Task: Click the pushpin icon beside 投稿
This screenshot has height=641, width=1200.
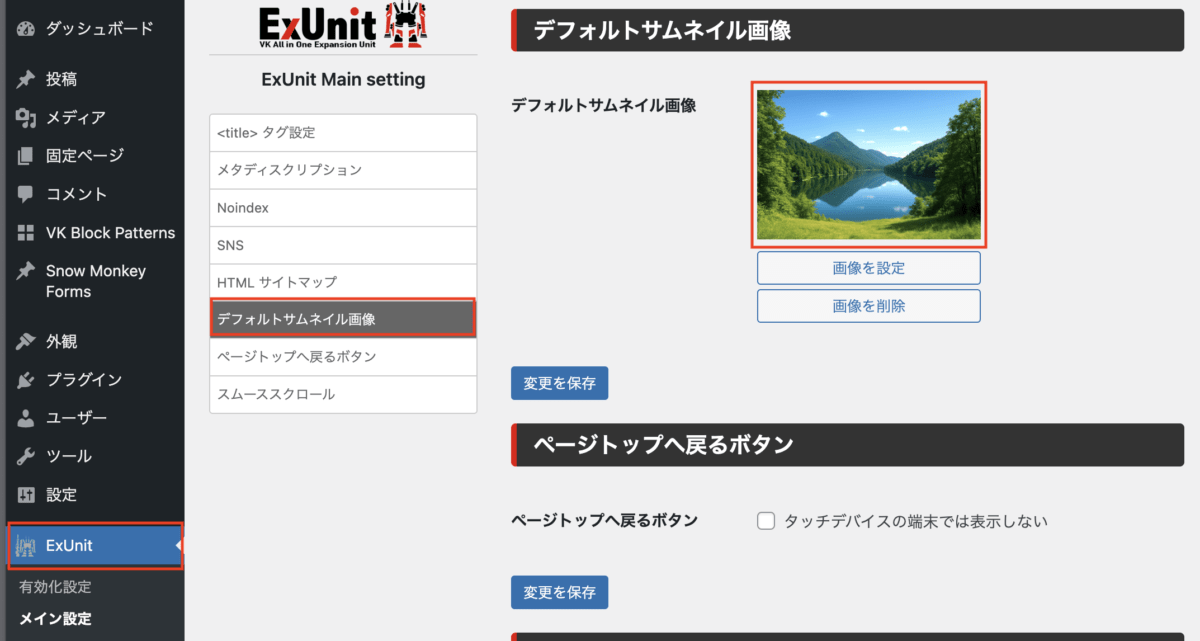Action: pos(26,79)
